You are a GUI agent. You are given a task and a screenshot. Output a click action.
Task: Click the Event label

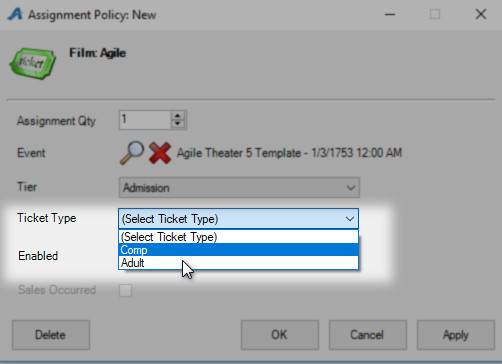click(x=31, y=153)
